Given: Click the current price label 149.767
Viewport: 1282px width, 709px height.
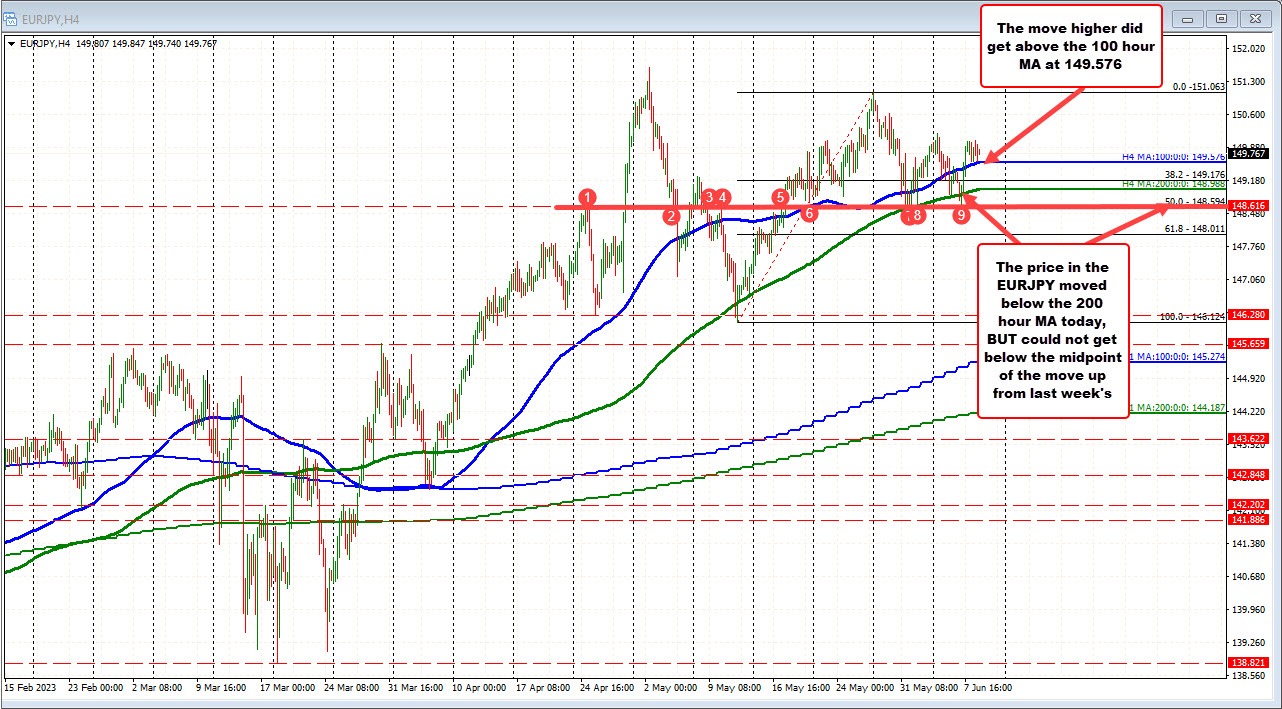Looking at the screenshot, I should coord(1250,153).
